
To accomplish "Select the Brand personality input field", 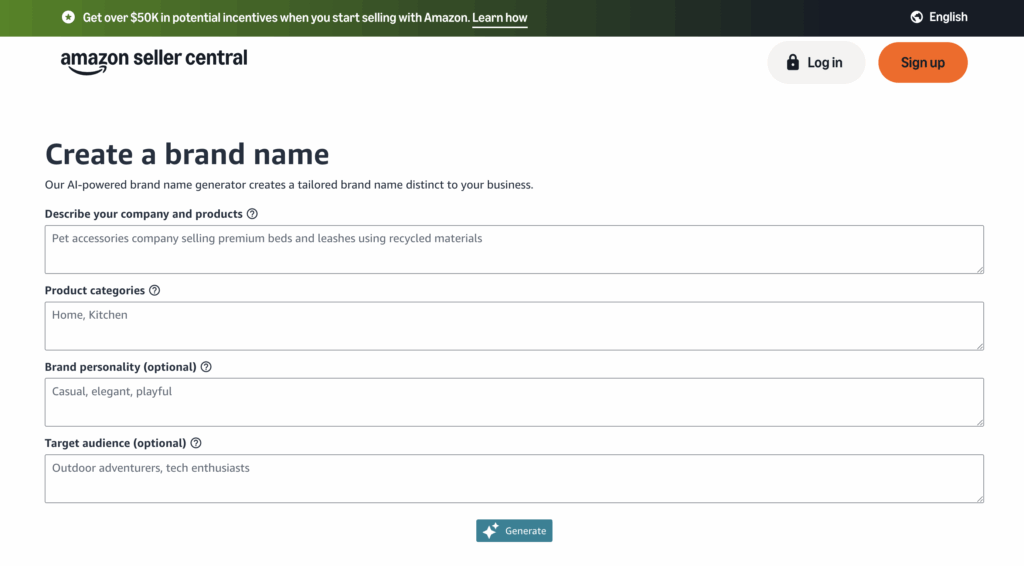I will point(514,402).
